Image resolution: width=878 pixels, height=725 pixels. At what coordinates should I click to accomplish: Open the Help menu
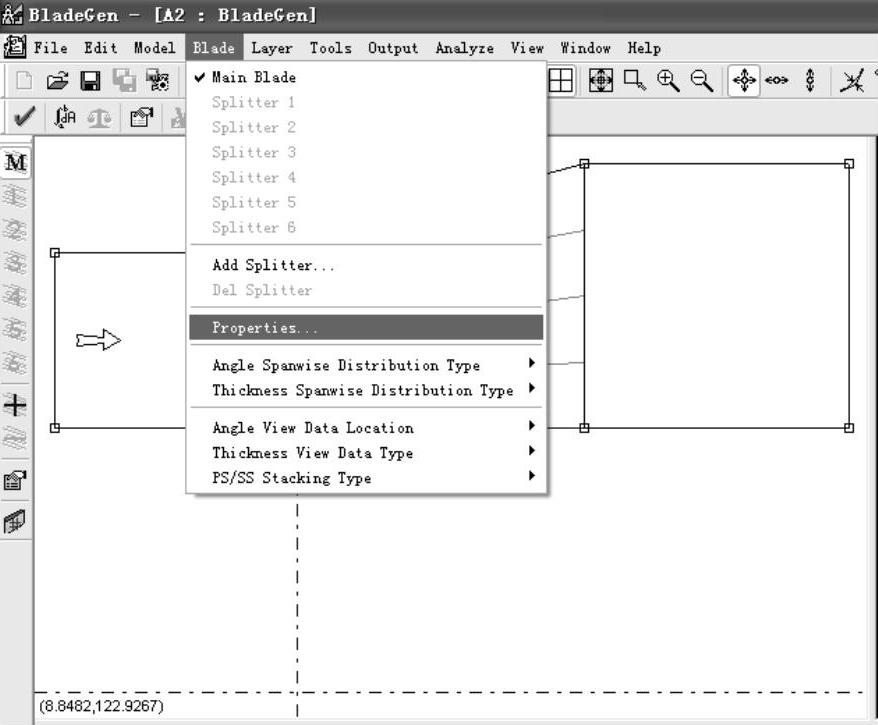644,48
